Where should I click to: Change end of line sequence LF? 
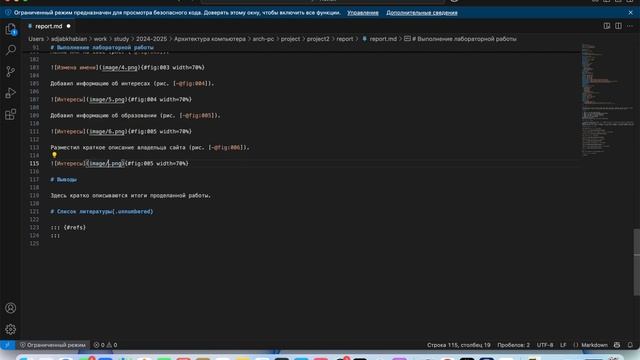563,345
